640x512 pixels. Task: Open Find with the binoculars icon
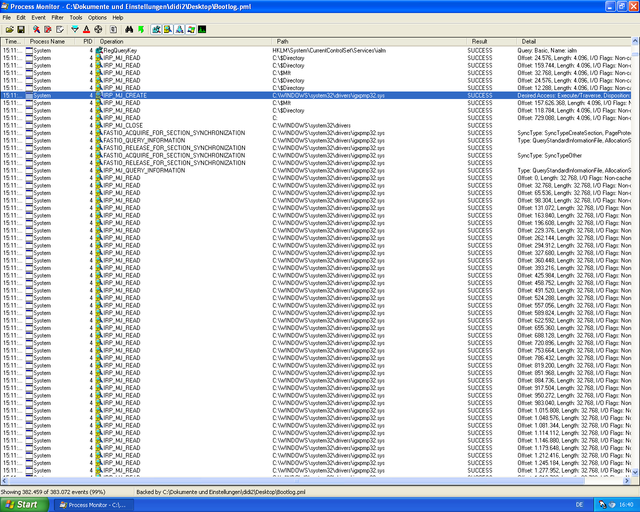click(129, 29)
